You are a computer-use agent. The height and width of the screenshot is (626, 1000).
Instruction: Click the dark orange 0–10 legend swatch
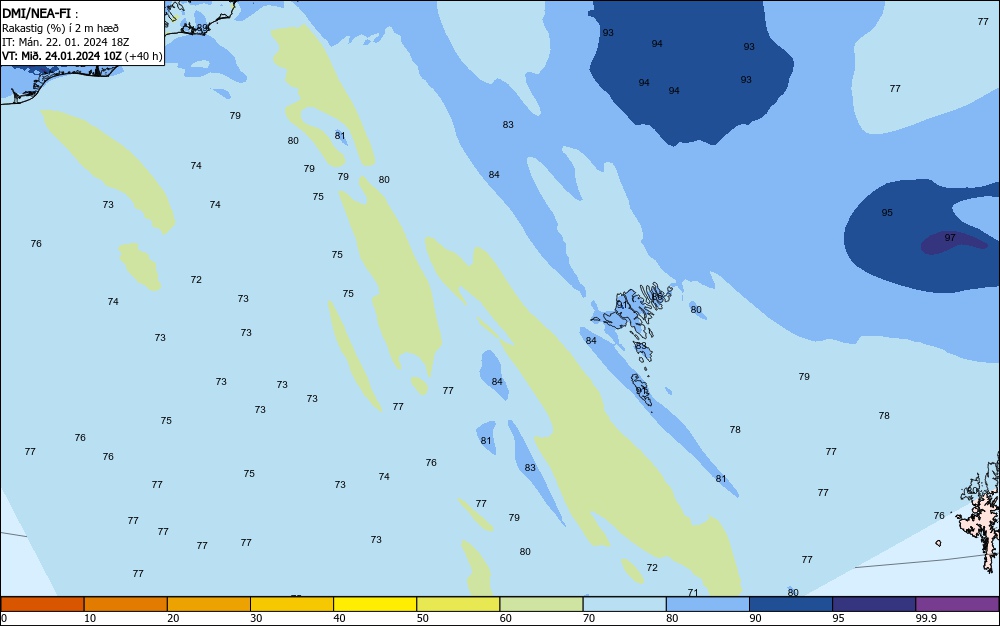[x=42, y=604]
